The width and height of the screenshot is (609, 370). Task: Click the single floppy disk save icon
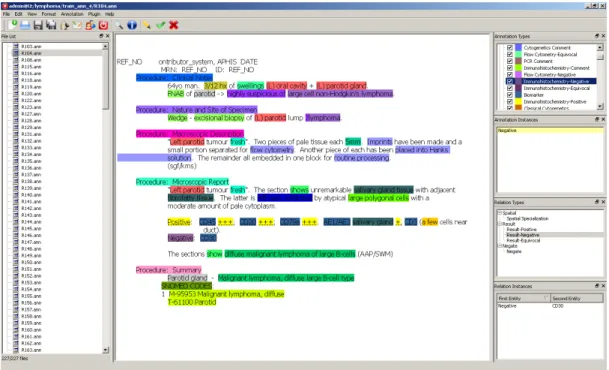pos(38,25)
